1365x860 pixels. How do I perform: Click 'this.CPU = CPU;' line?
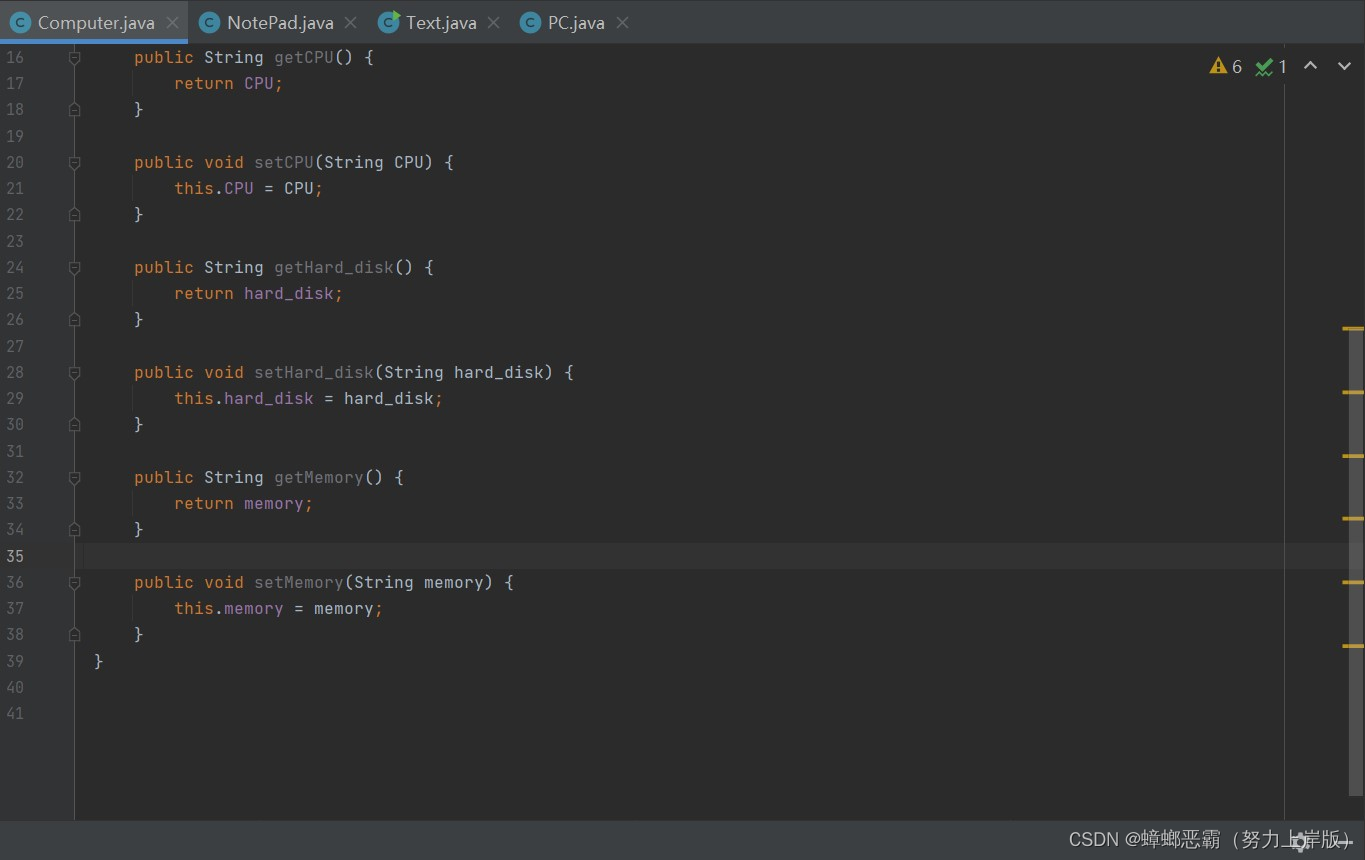249,188
